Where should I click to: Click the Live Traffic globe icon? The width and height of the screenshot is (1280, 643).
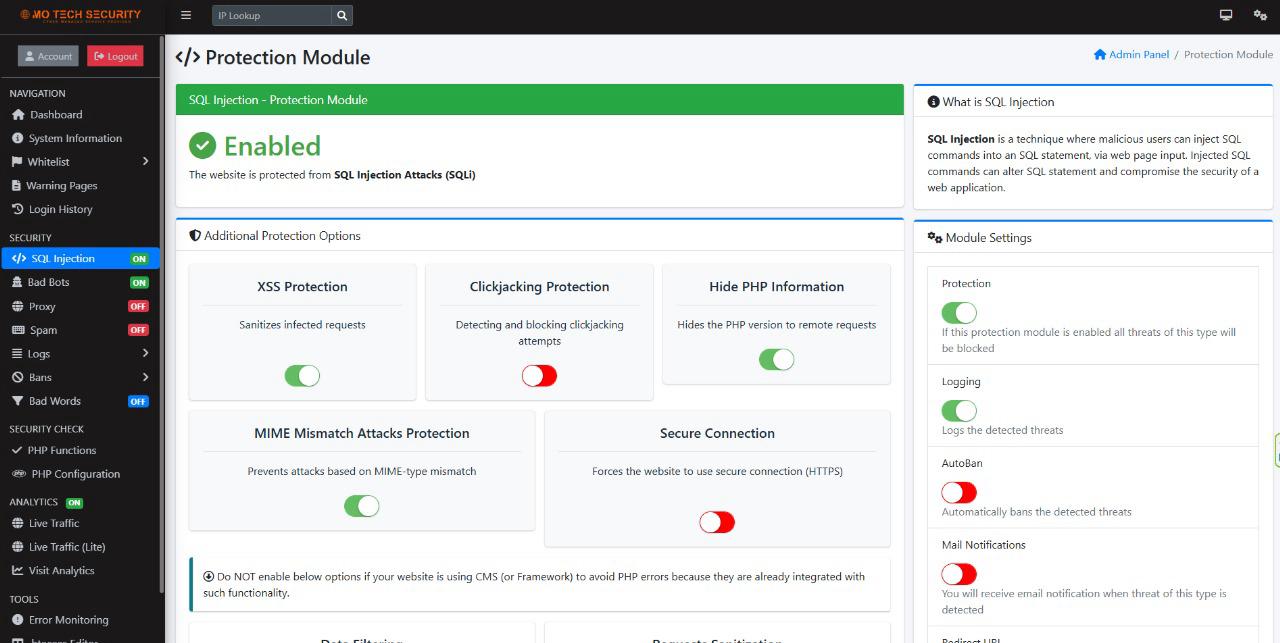pyautogui.click(x=17, y=523)
